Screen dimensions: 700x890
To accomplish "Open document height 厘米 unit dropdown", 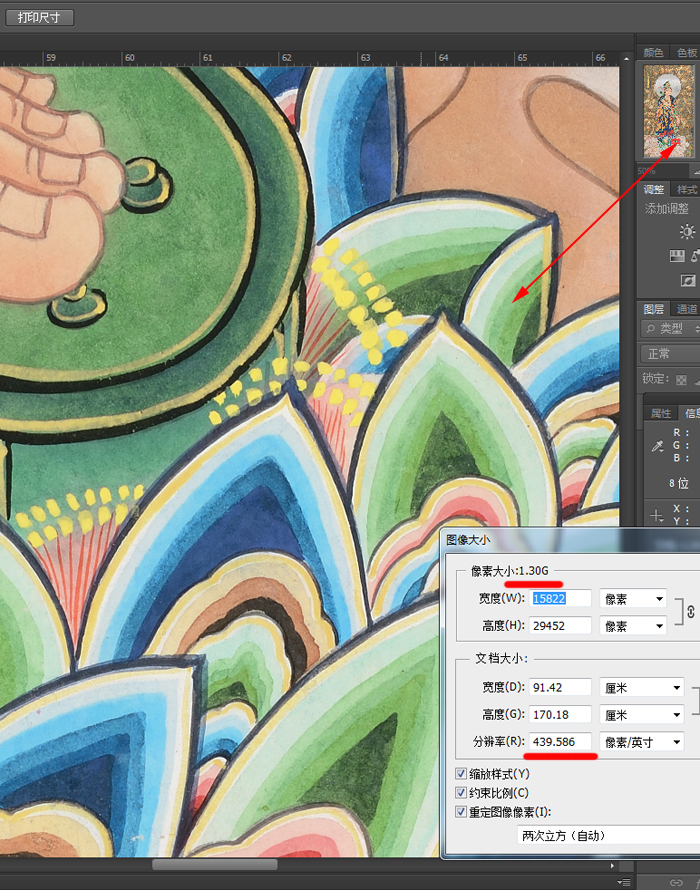I will pyautogui.click(x=642, y=715).
